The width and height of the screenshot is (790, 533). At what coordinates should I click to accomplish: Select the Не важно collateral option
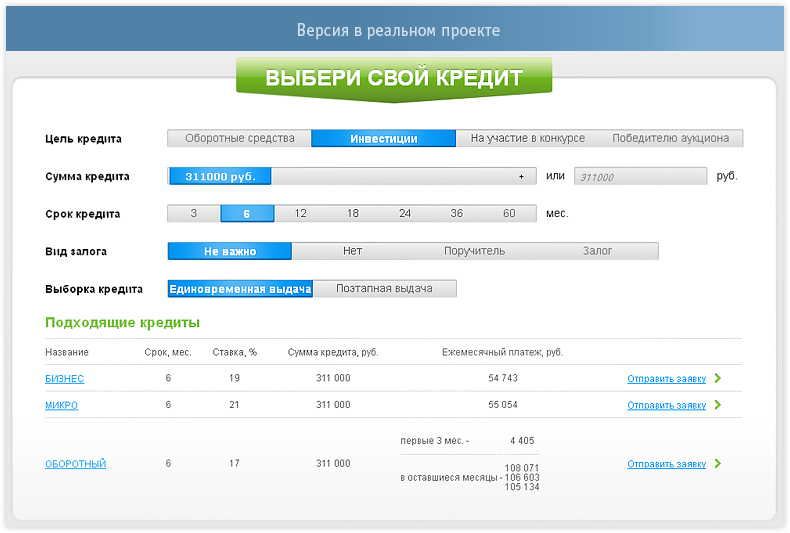[230, 251]
